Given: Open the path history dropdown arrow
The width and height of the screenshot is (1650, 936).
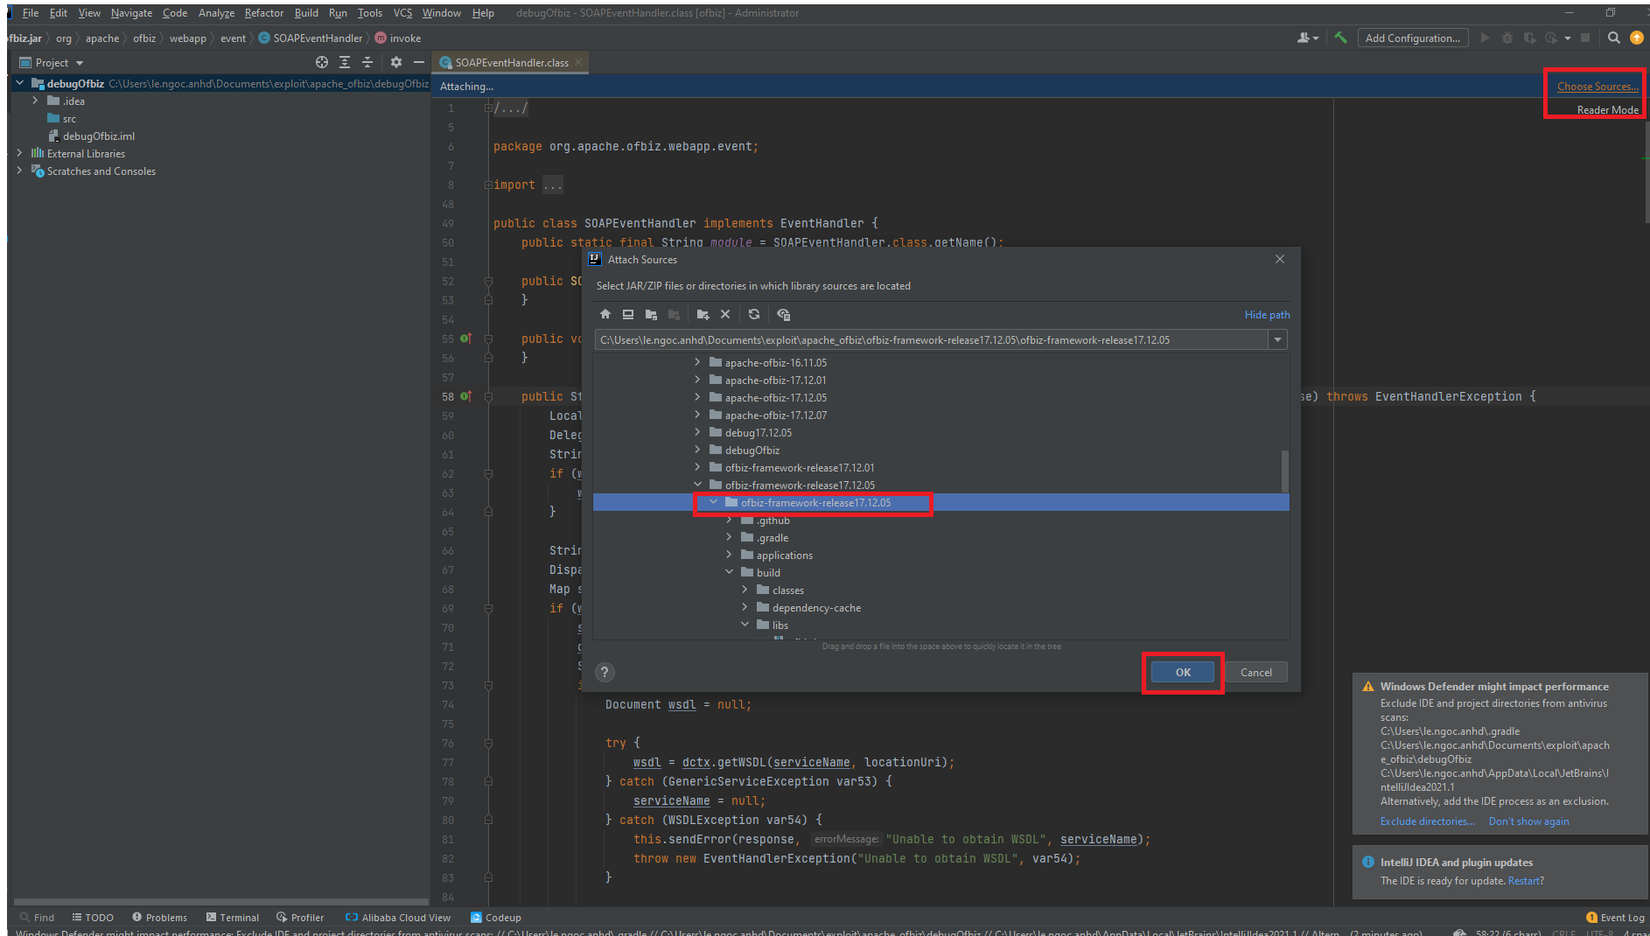Looking at the screenshot, I should [x=1277, y=340].
